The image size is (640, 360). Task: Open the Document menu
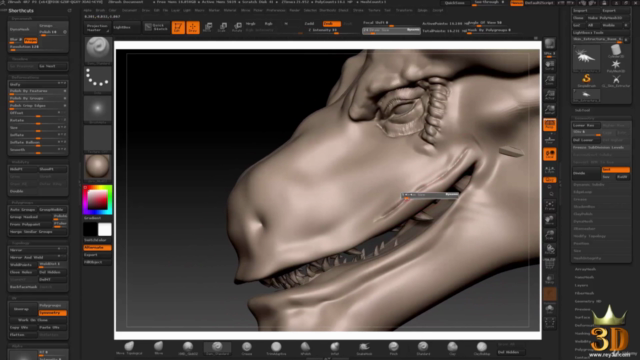coord(129,10)
